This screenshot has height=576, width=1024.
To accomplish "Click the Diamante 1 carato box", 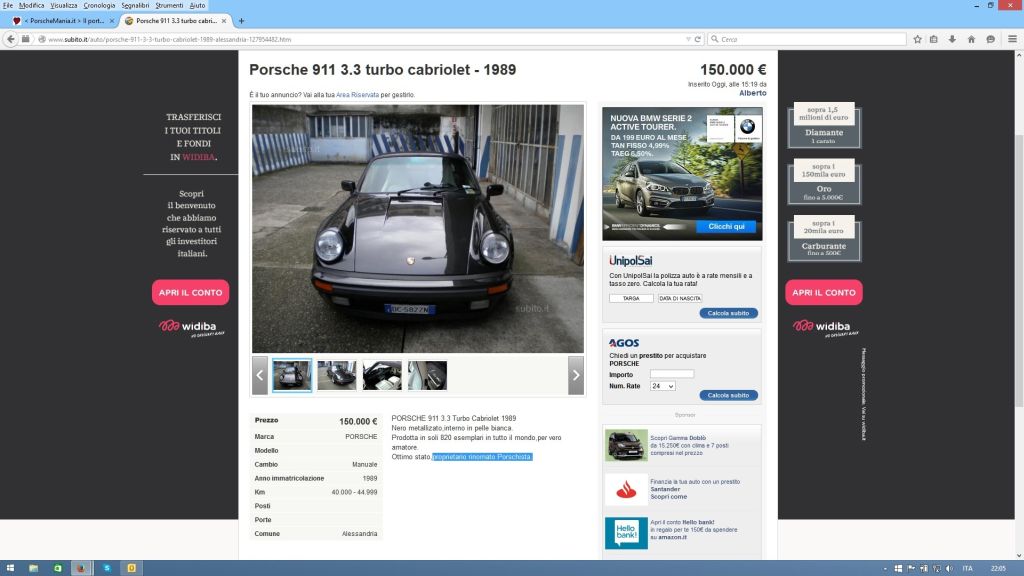I will click(x=824, y=125).
